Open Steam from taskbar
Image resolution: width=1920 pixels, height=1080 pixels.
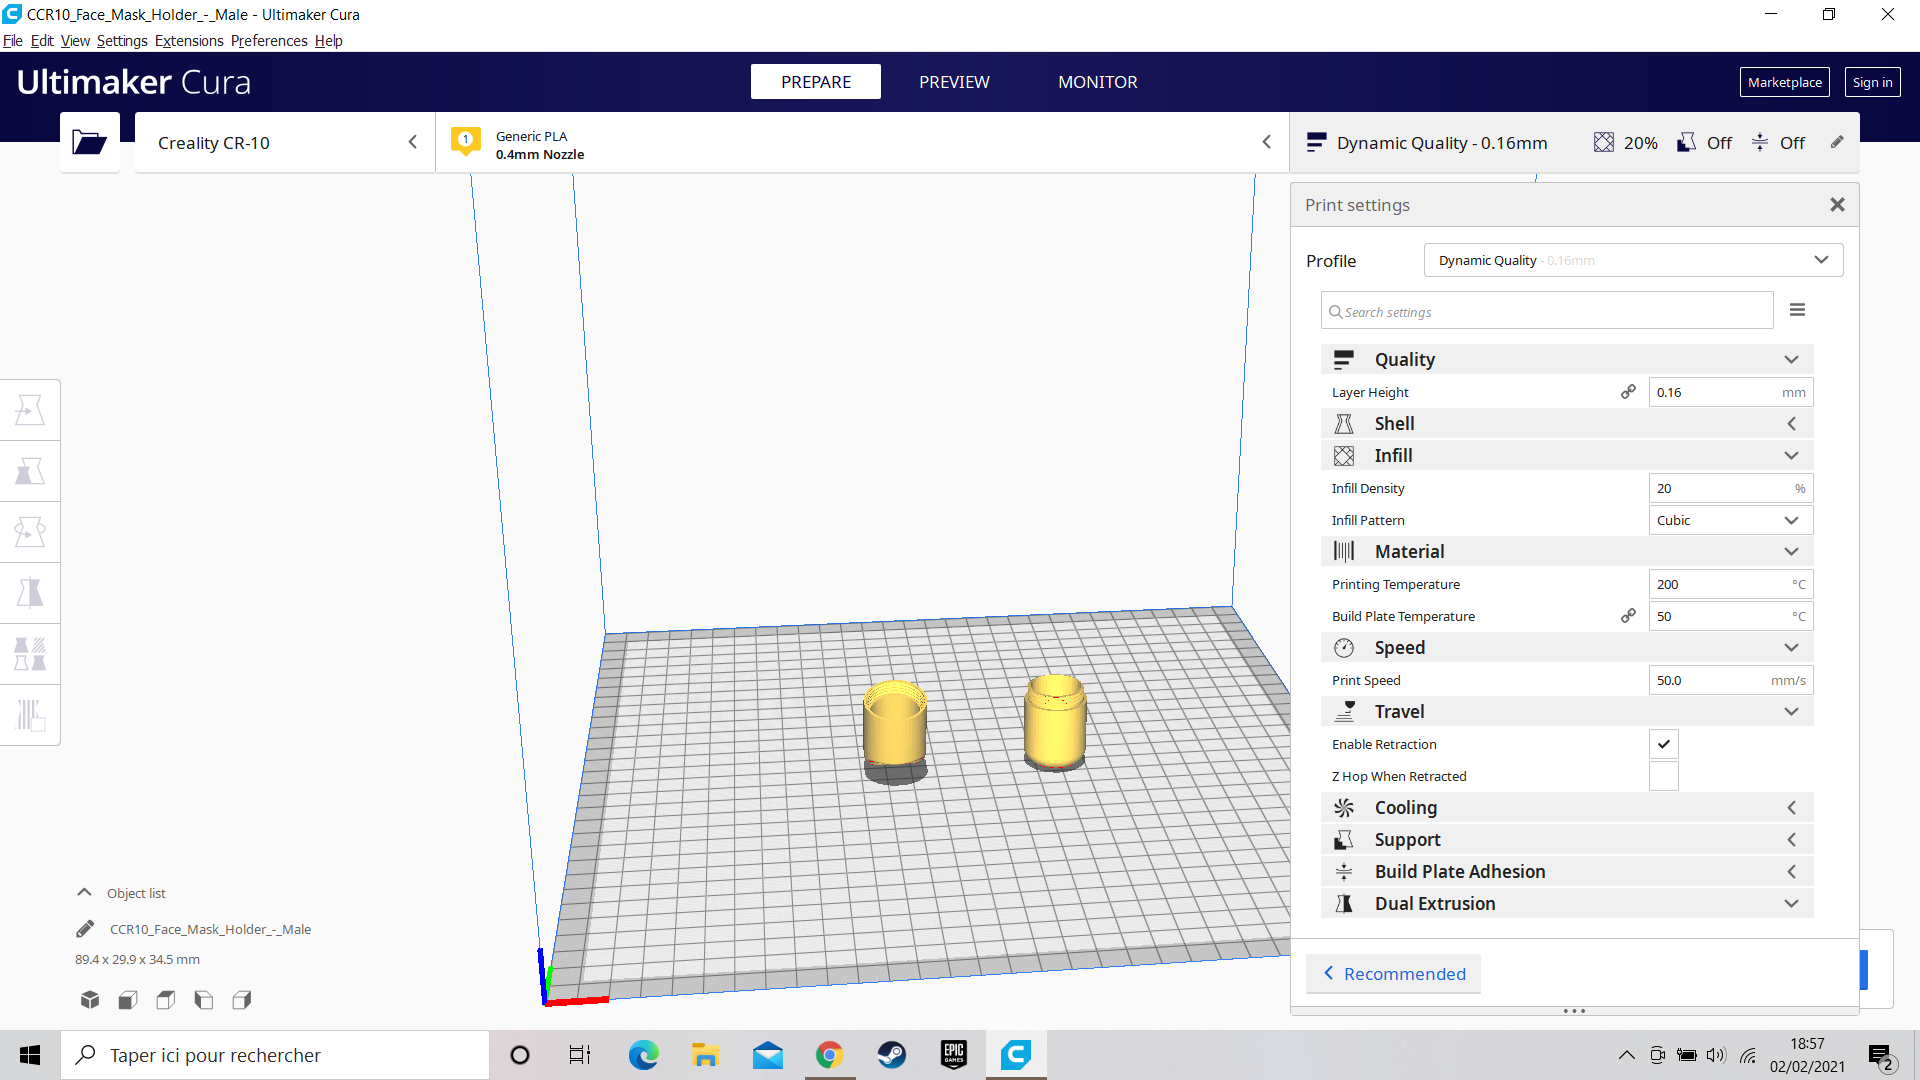point(891,1055)
